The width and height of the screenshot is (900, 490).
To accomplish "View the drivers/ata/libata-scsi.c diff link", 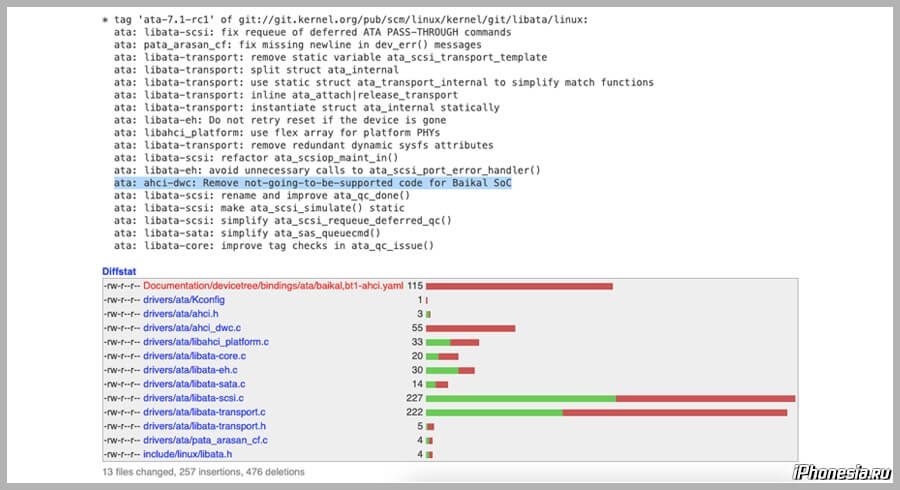I will [193, 398].
